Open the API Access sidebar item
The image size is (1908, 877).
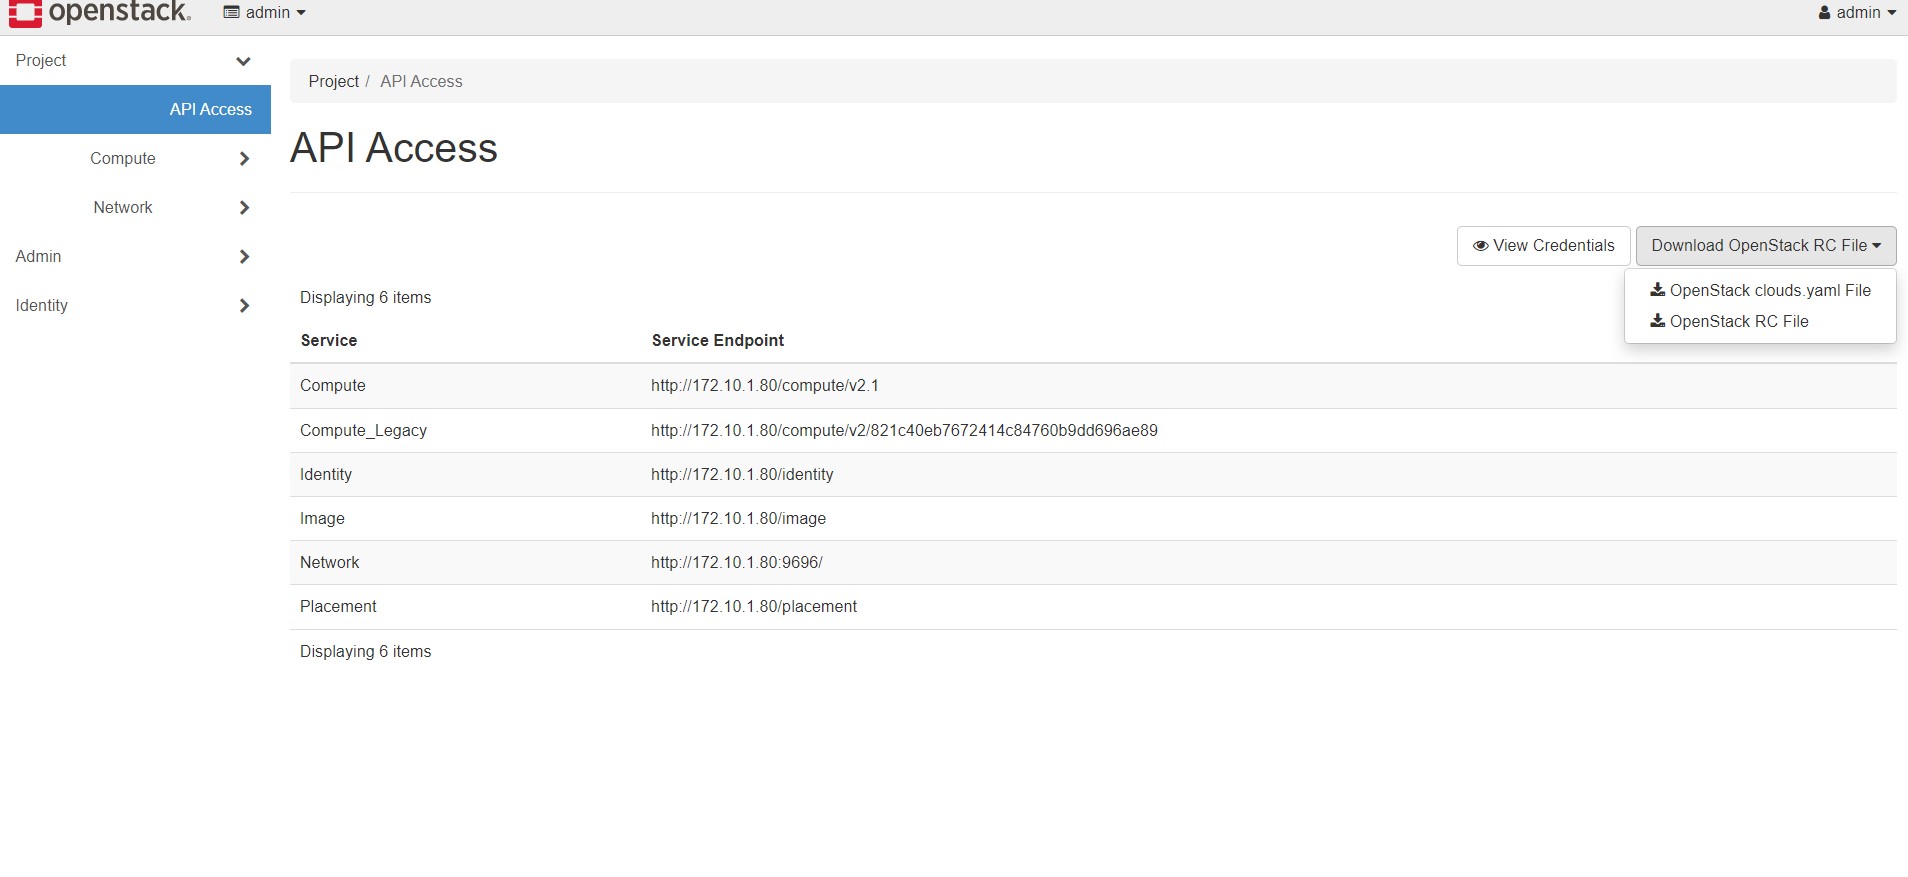(210, 109)
